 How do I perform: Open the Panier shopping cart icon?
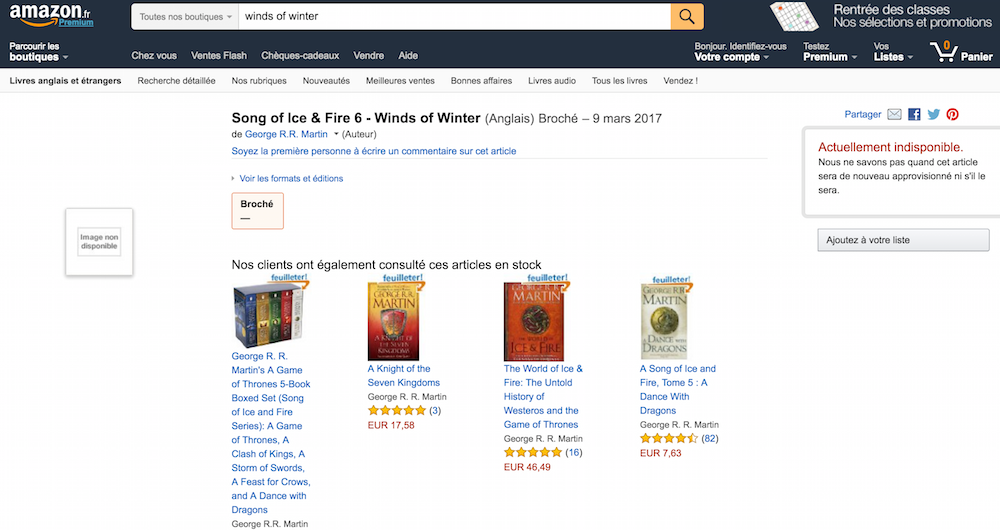tap(944, 52)
